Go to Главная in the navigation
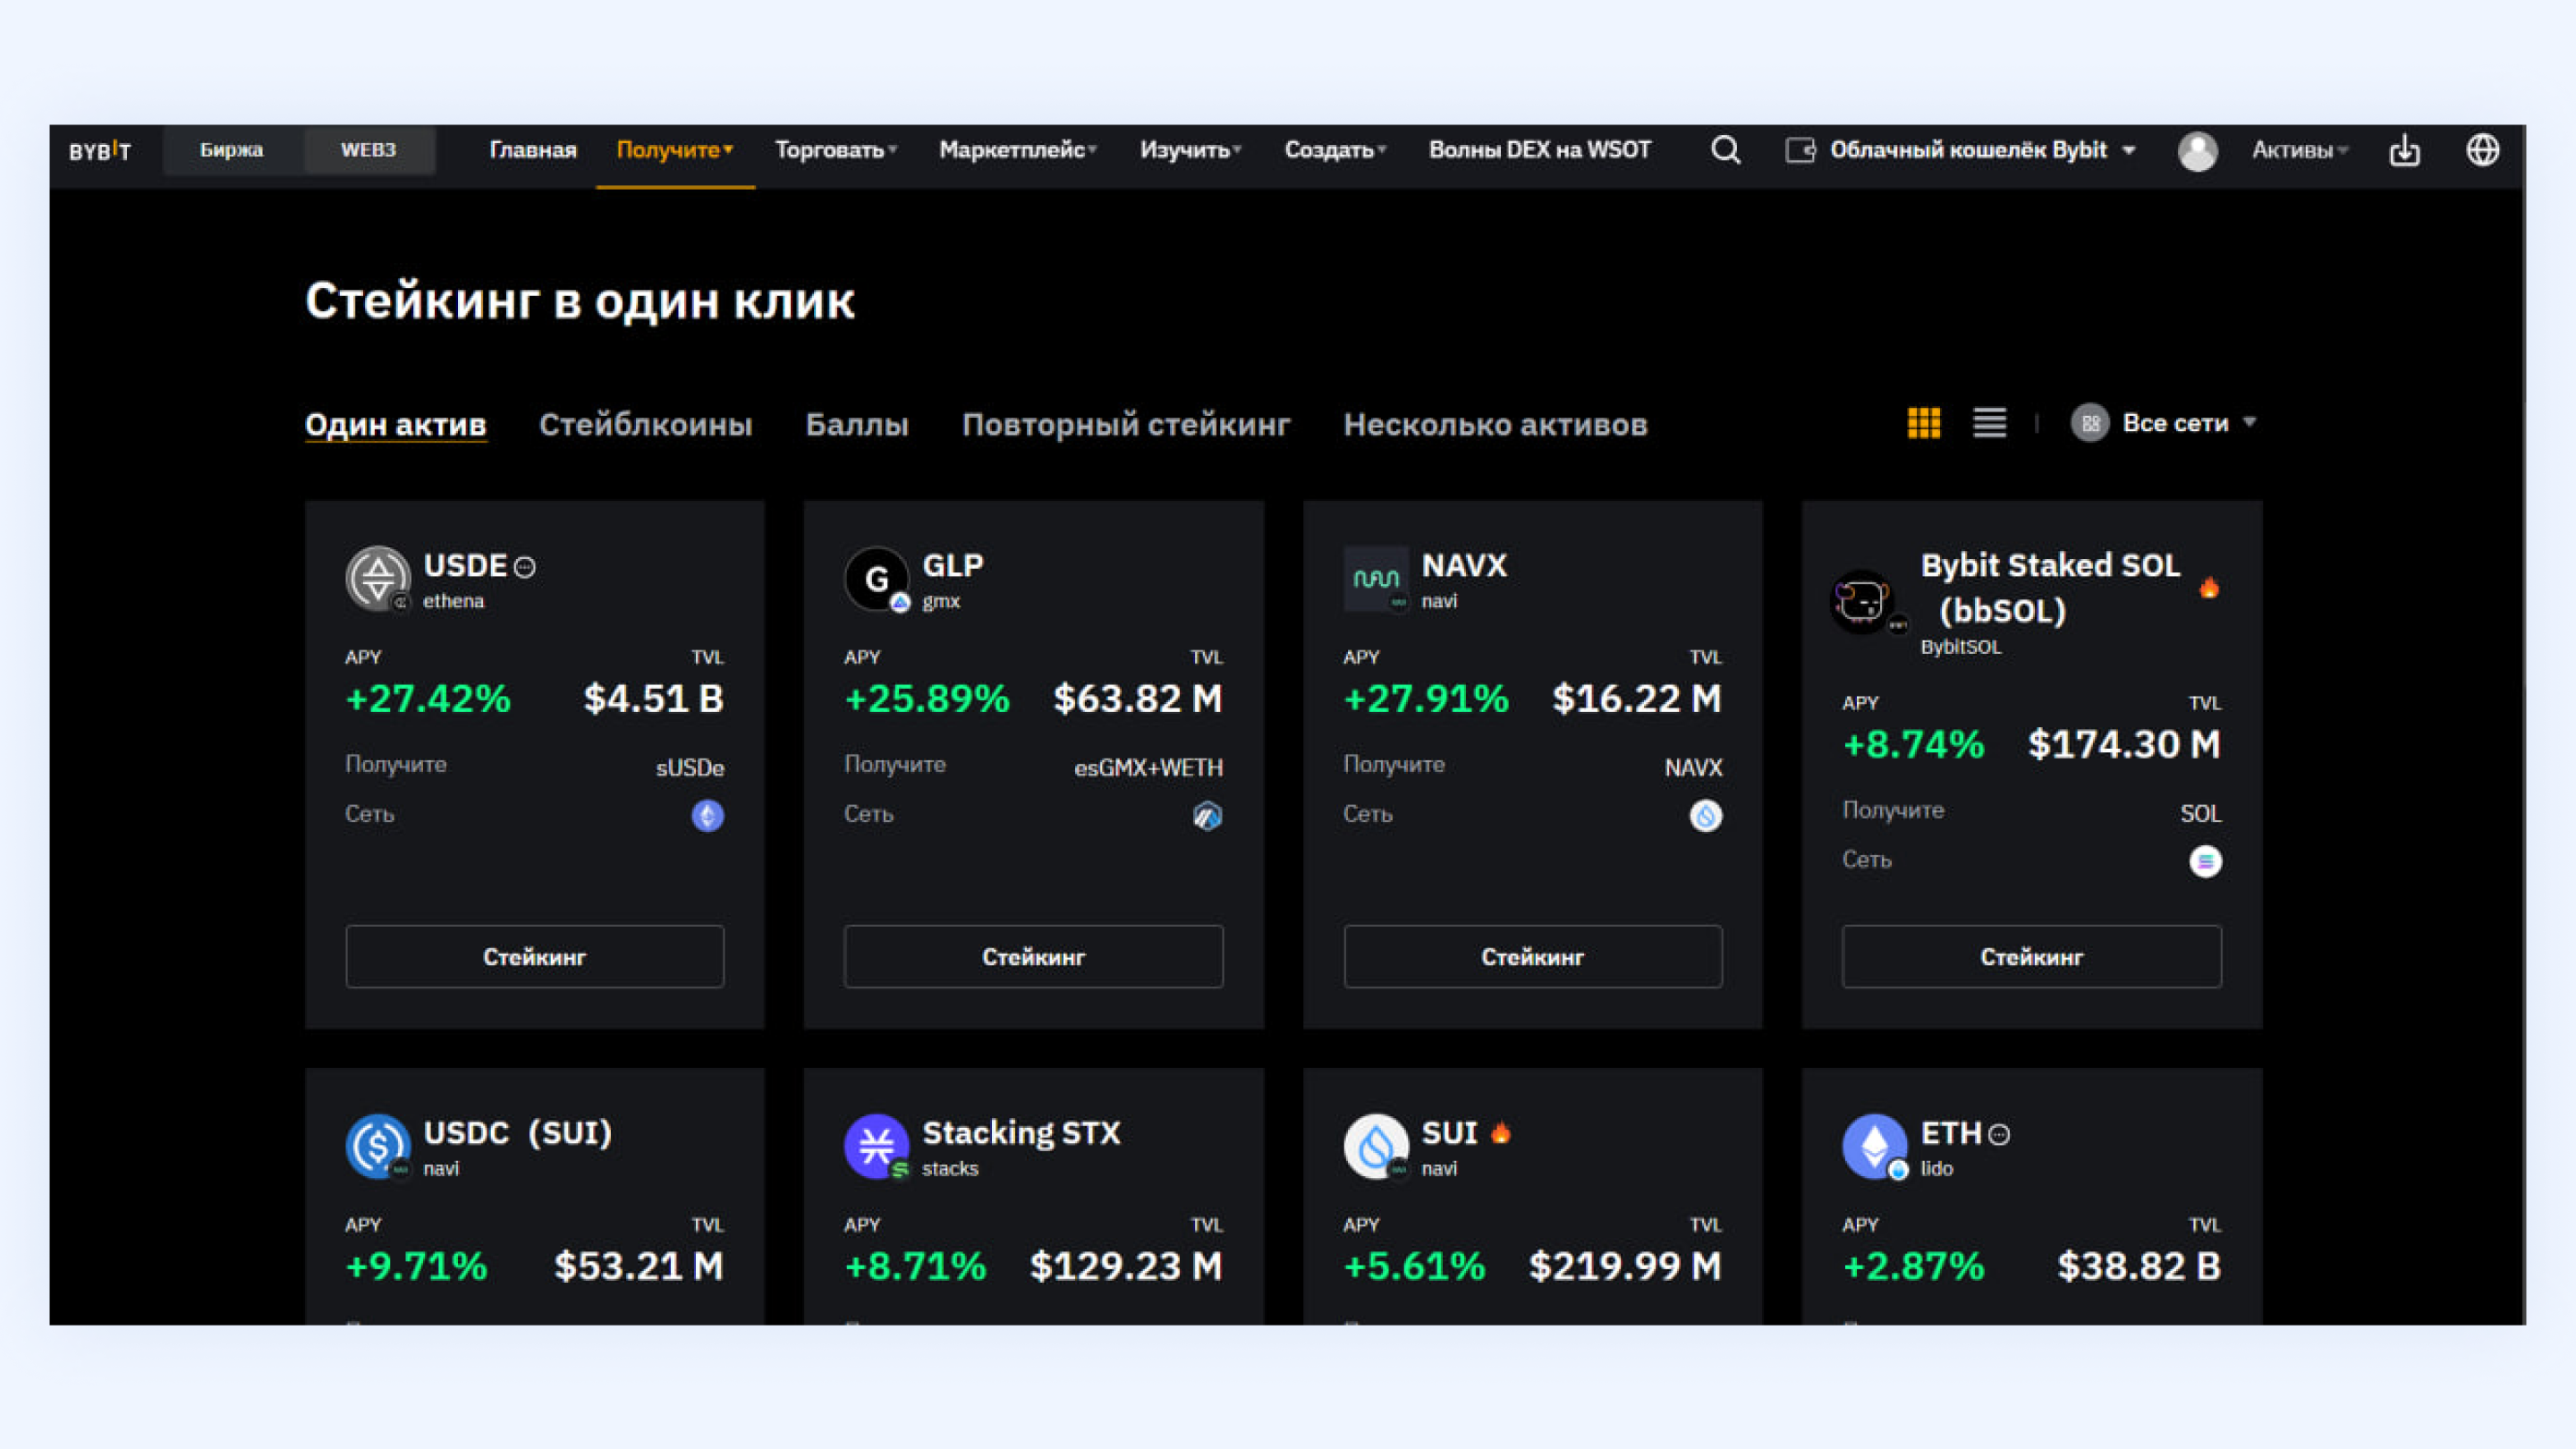The image size is (2576, 1449). (533, 150)
